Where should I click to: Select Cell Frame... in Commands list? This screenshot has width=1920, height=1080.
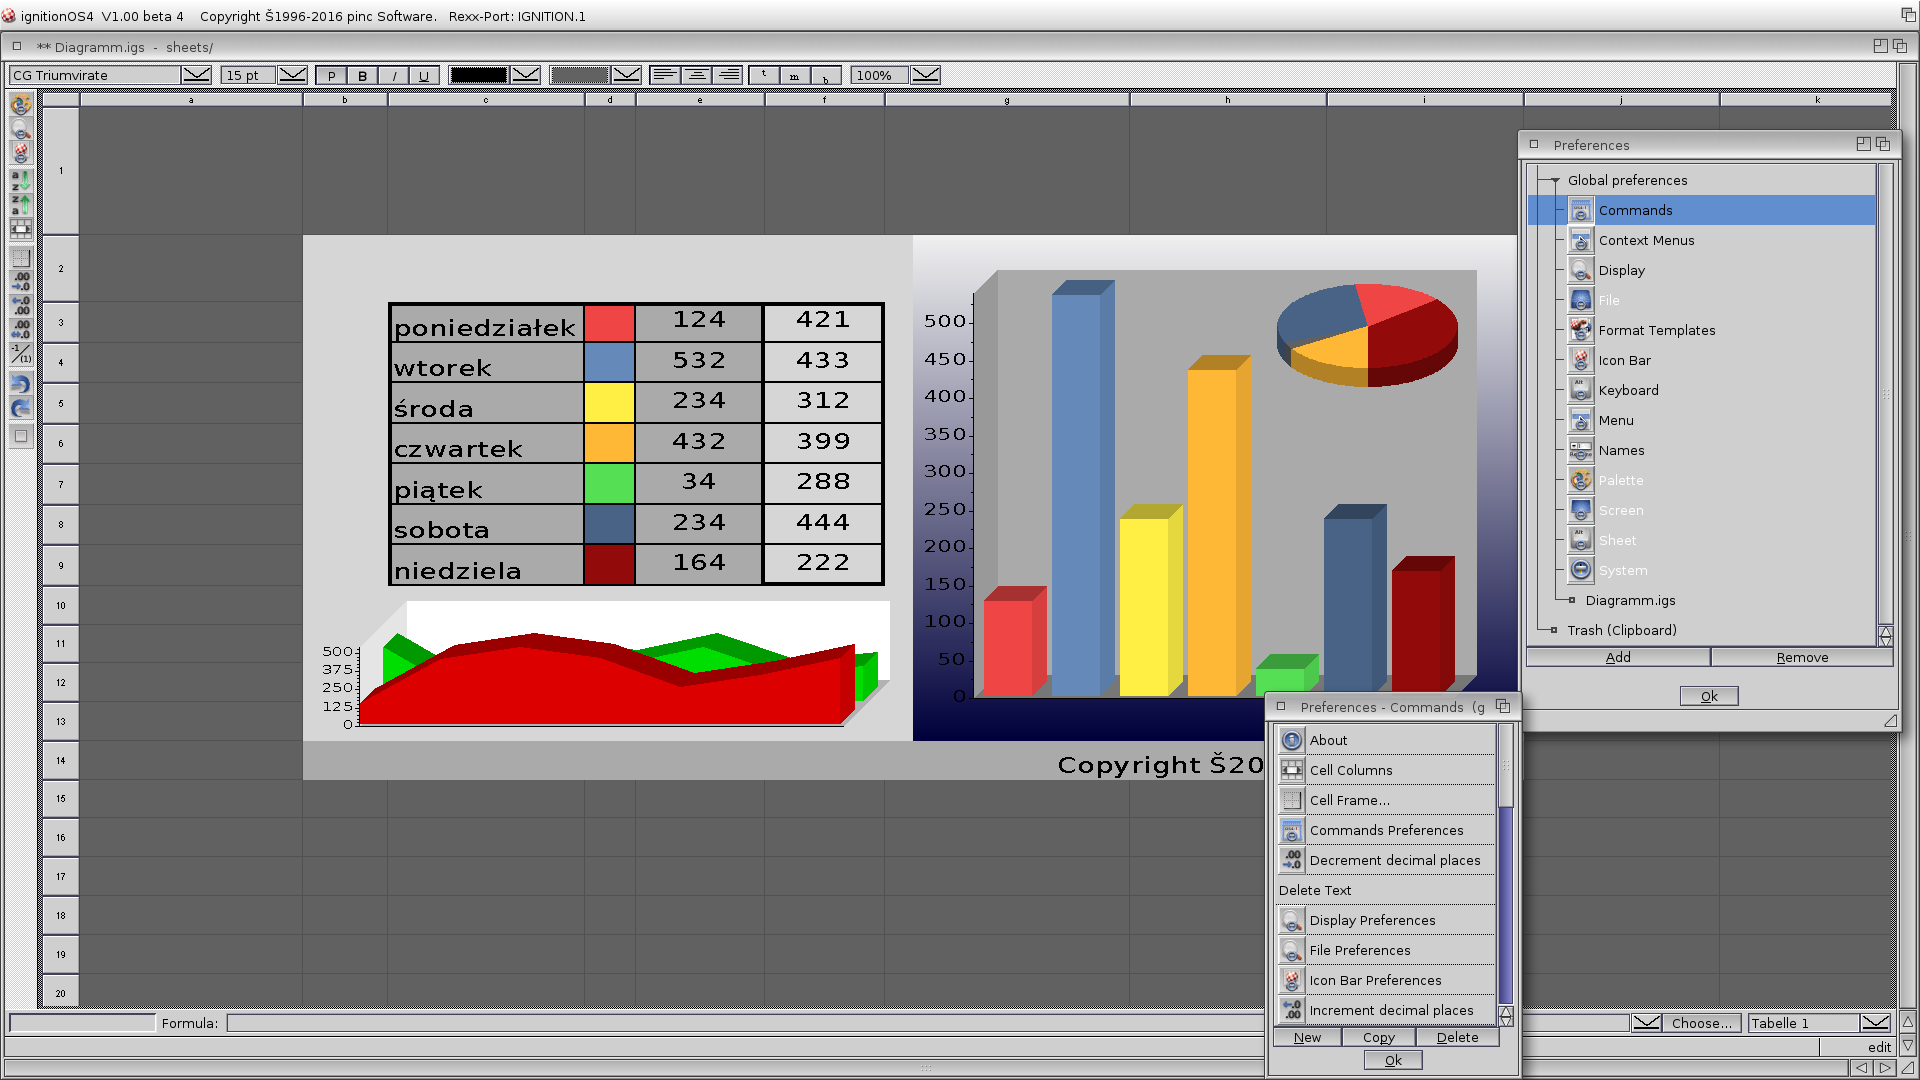tap(1385, 800)
